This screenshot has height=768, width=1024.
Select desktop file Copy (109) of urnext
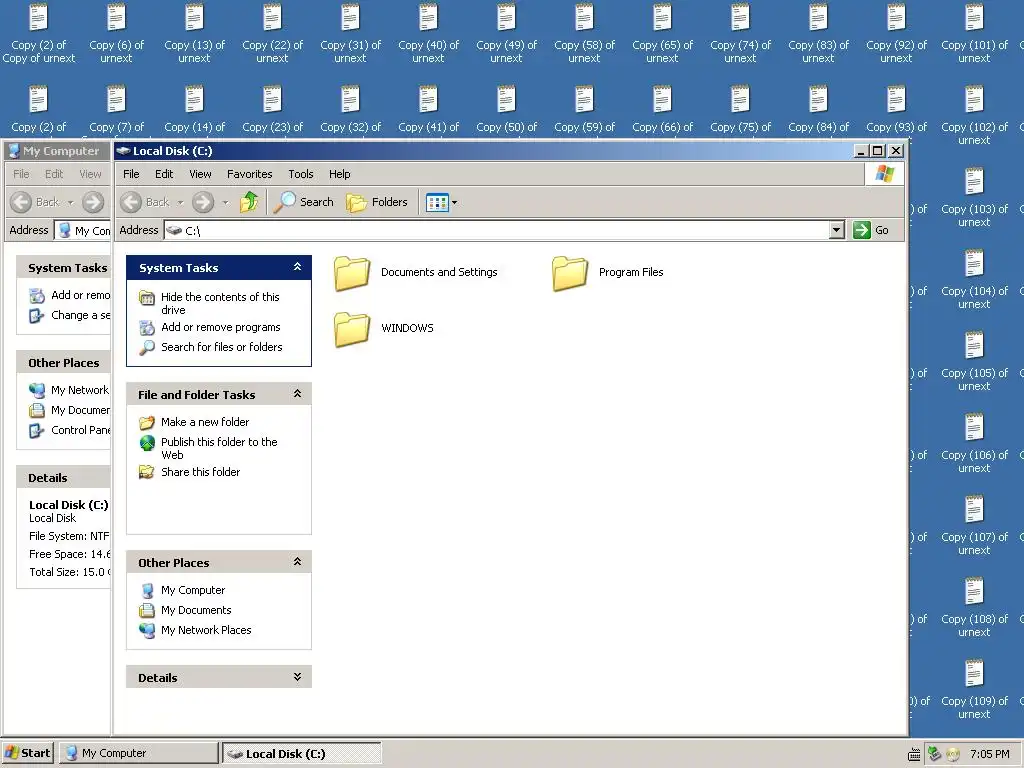[974, 689]
